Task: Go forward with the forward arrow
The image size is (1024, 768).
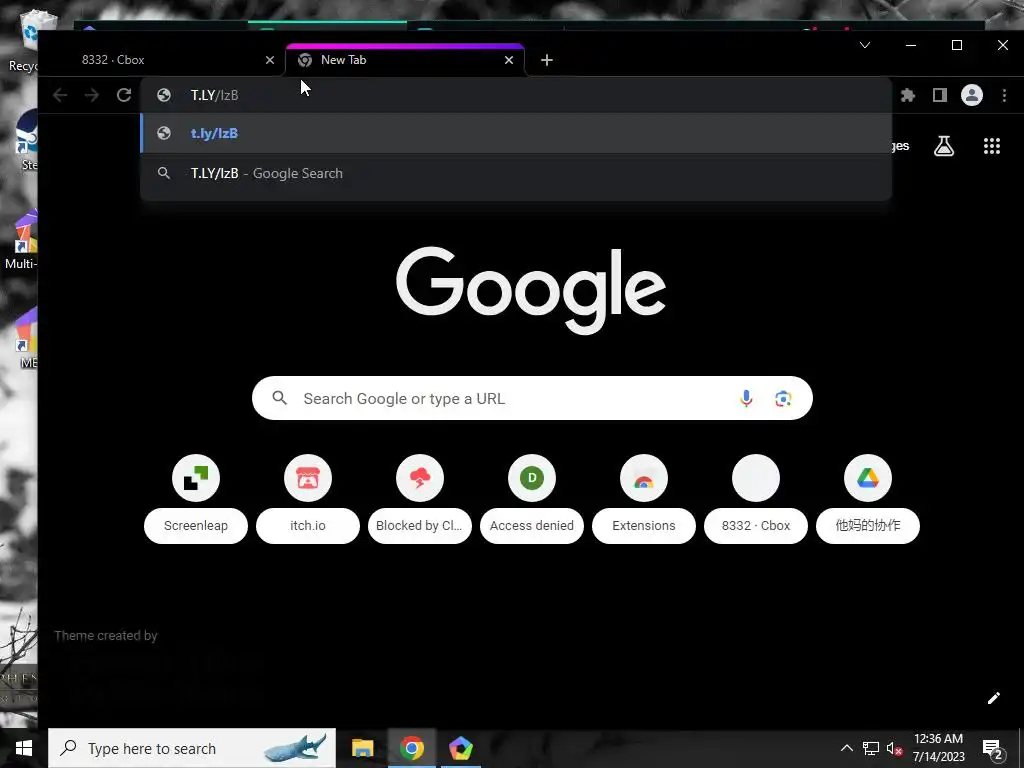Action: 92,95
